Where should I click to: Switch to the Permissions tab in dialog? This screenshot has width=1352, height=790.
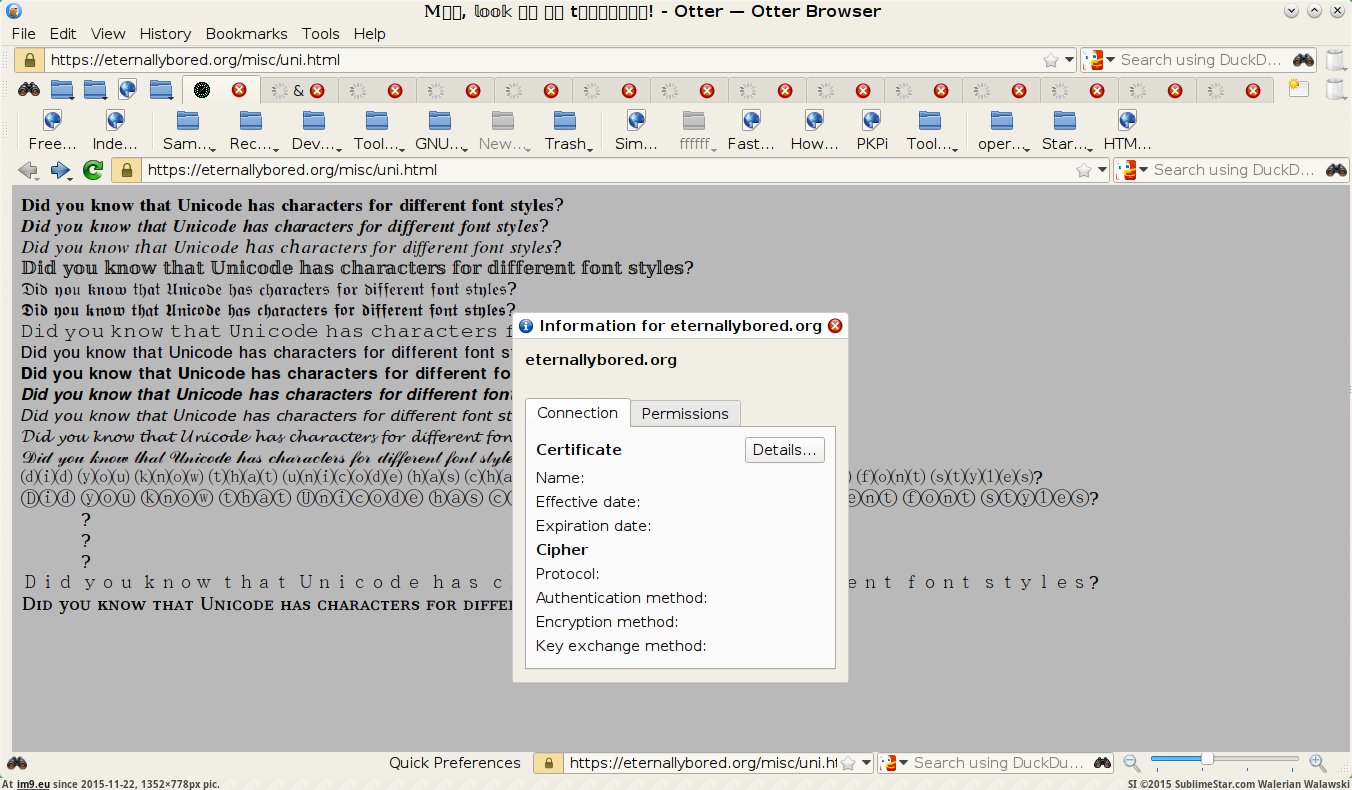(x=685, y=413)
